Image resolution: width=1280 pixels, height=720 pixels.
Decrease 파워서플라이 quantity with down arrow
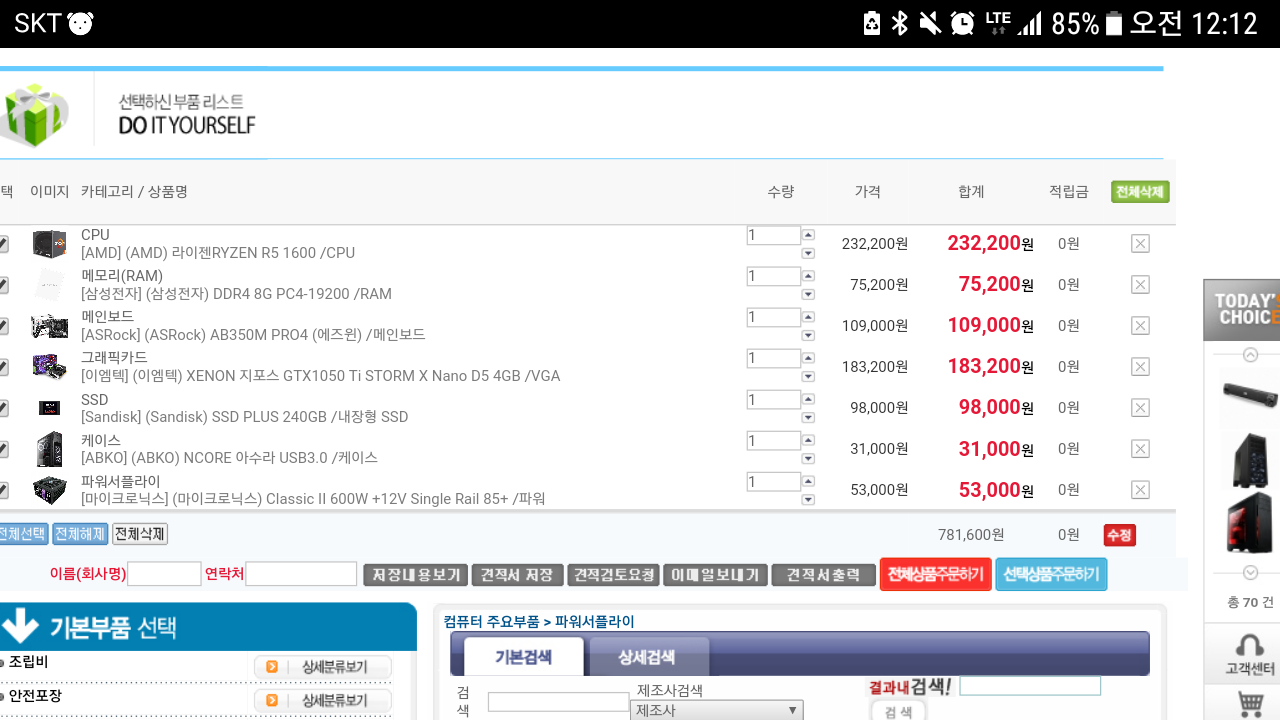[x=808, y=499]
